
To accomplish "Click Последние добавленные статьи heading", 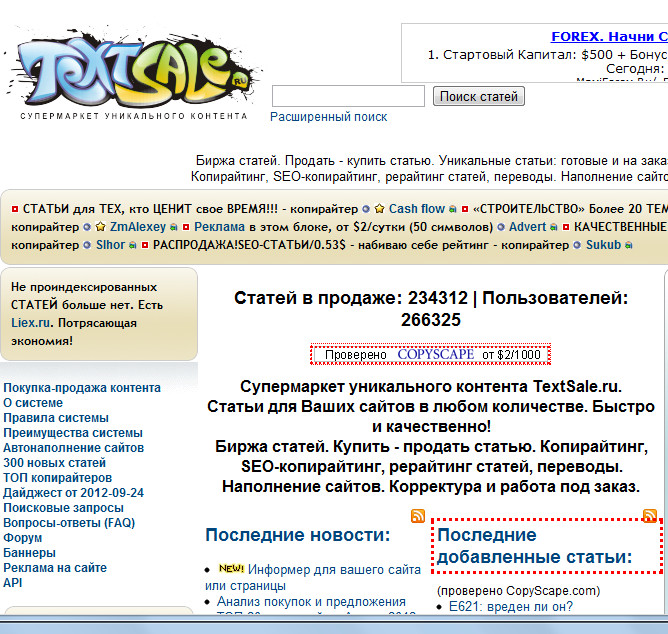I will click(534, 546).
